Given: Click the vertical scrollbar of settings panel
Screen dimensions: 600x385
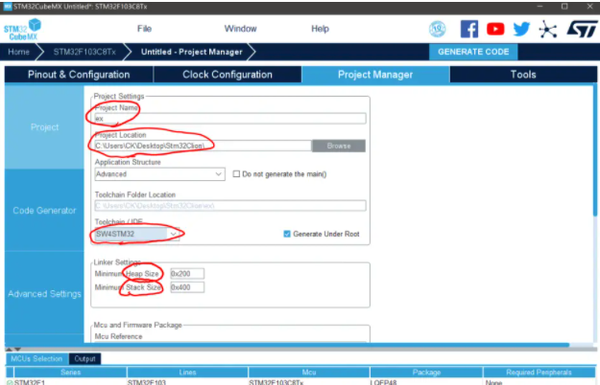Looking at the screenshot, I should [x=595, y=151].
